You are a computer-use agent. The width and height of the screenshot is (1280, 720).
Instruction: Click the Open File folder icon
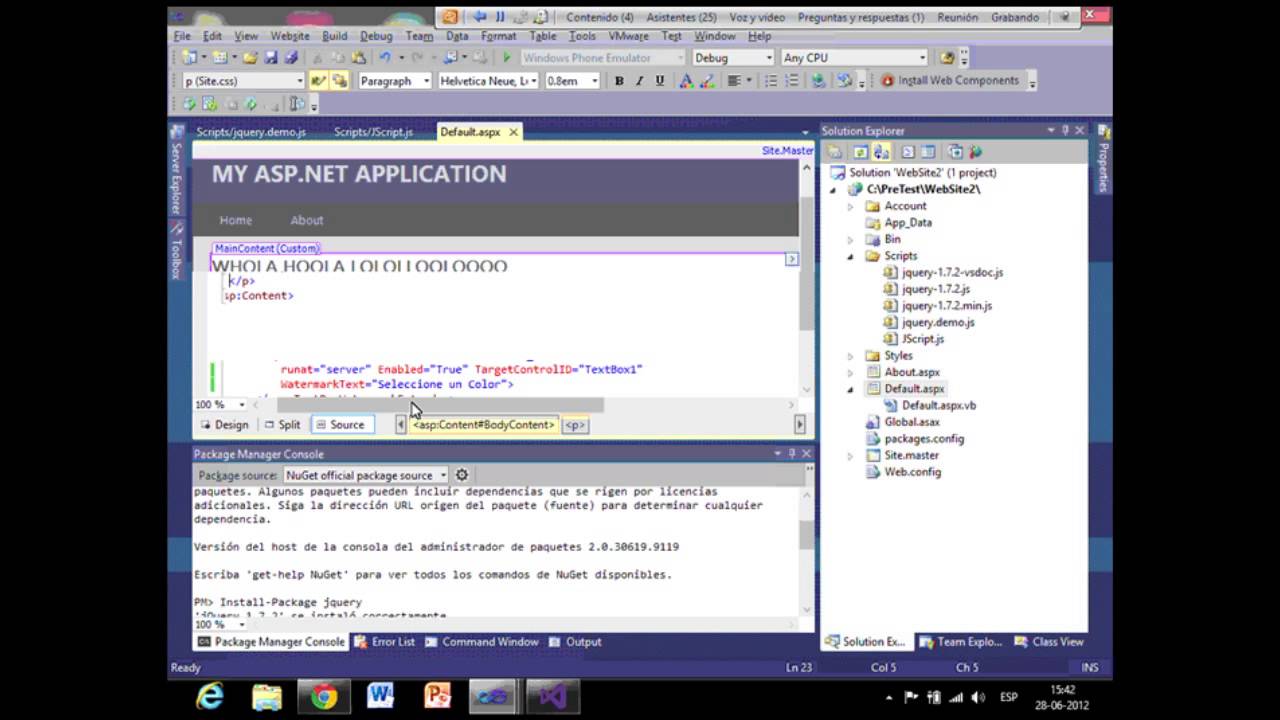pos(250,58)
